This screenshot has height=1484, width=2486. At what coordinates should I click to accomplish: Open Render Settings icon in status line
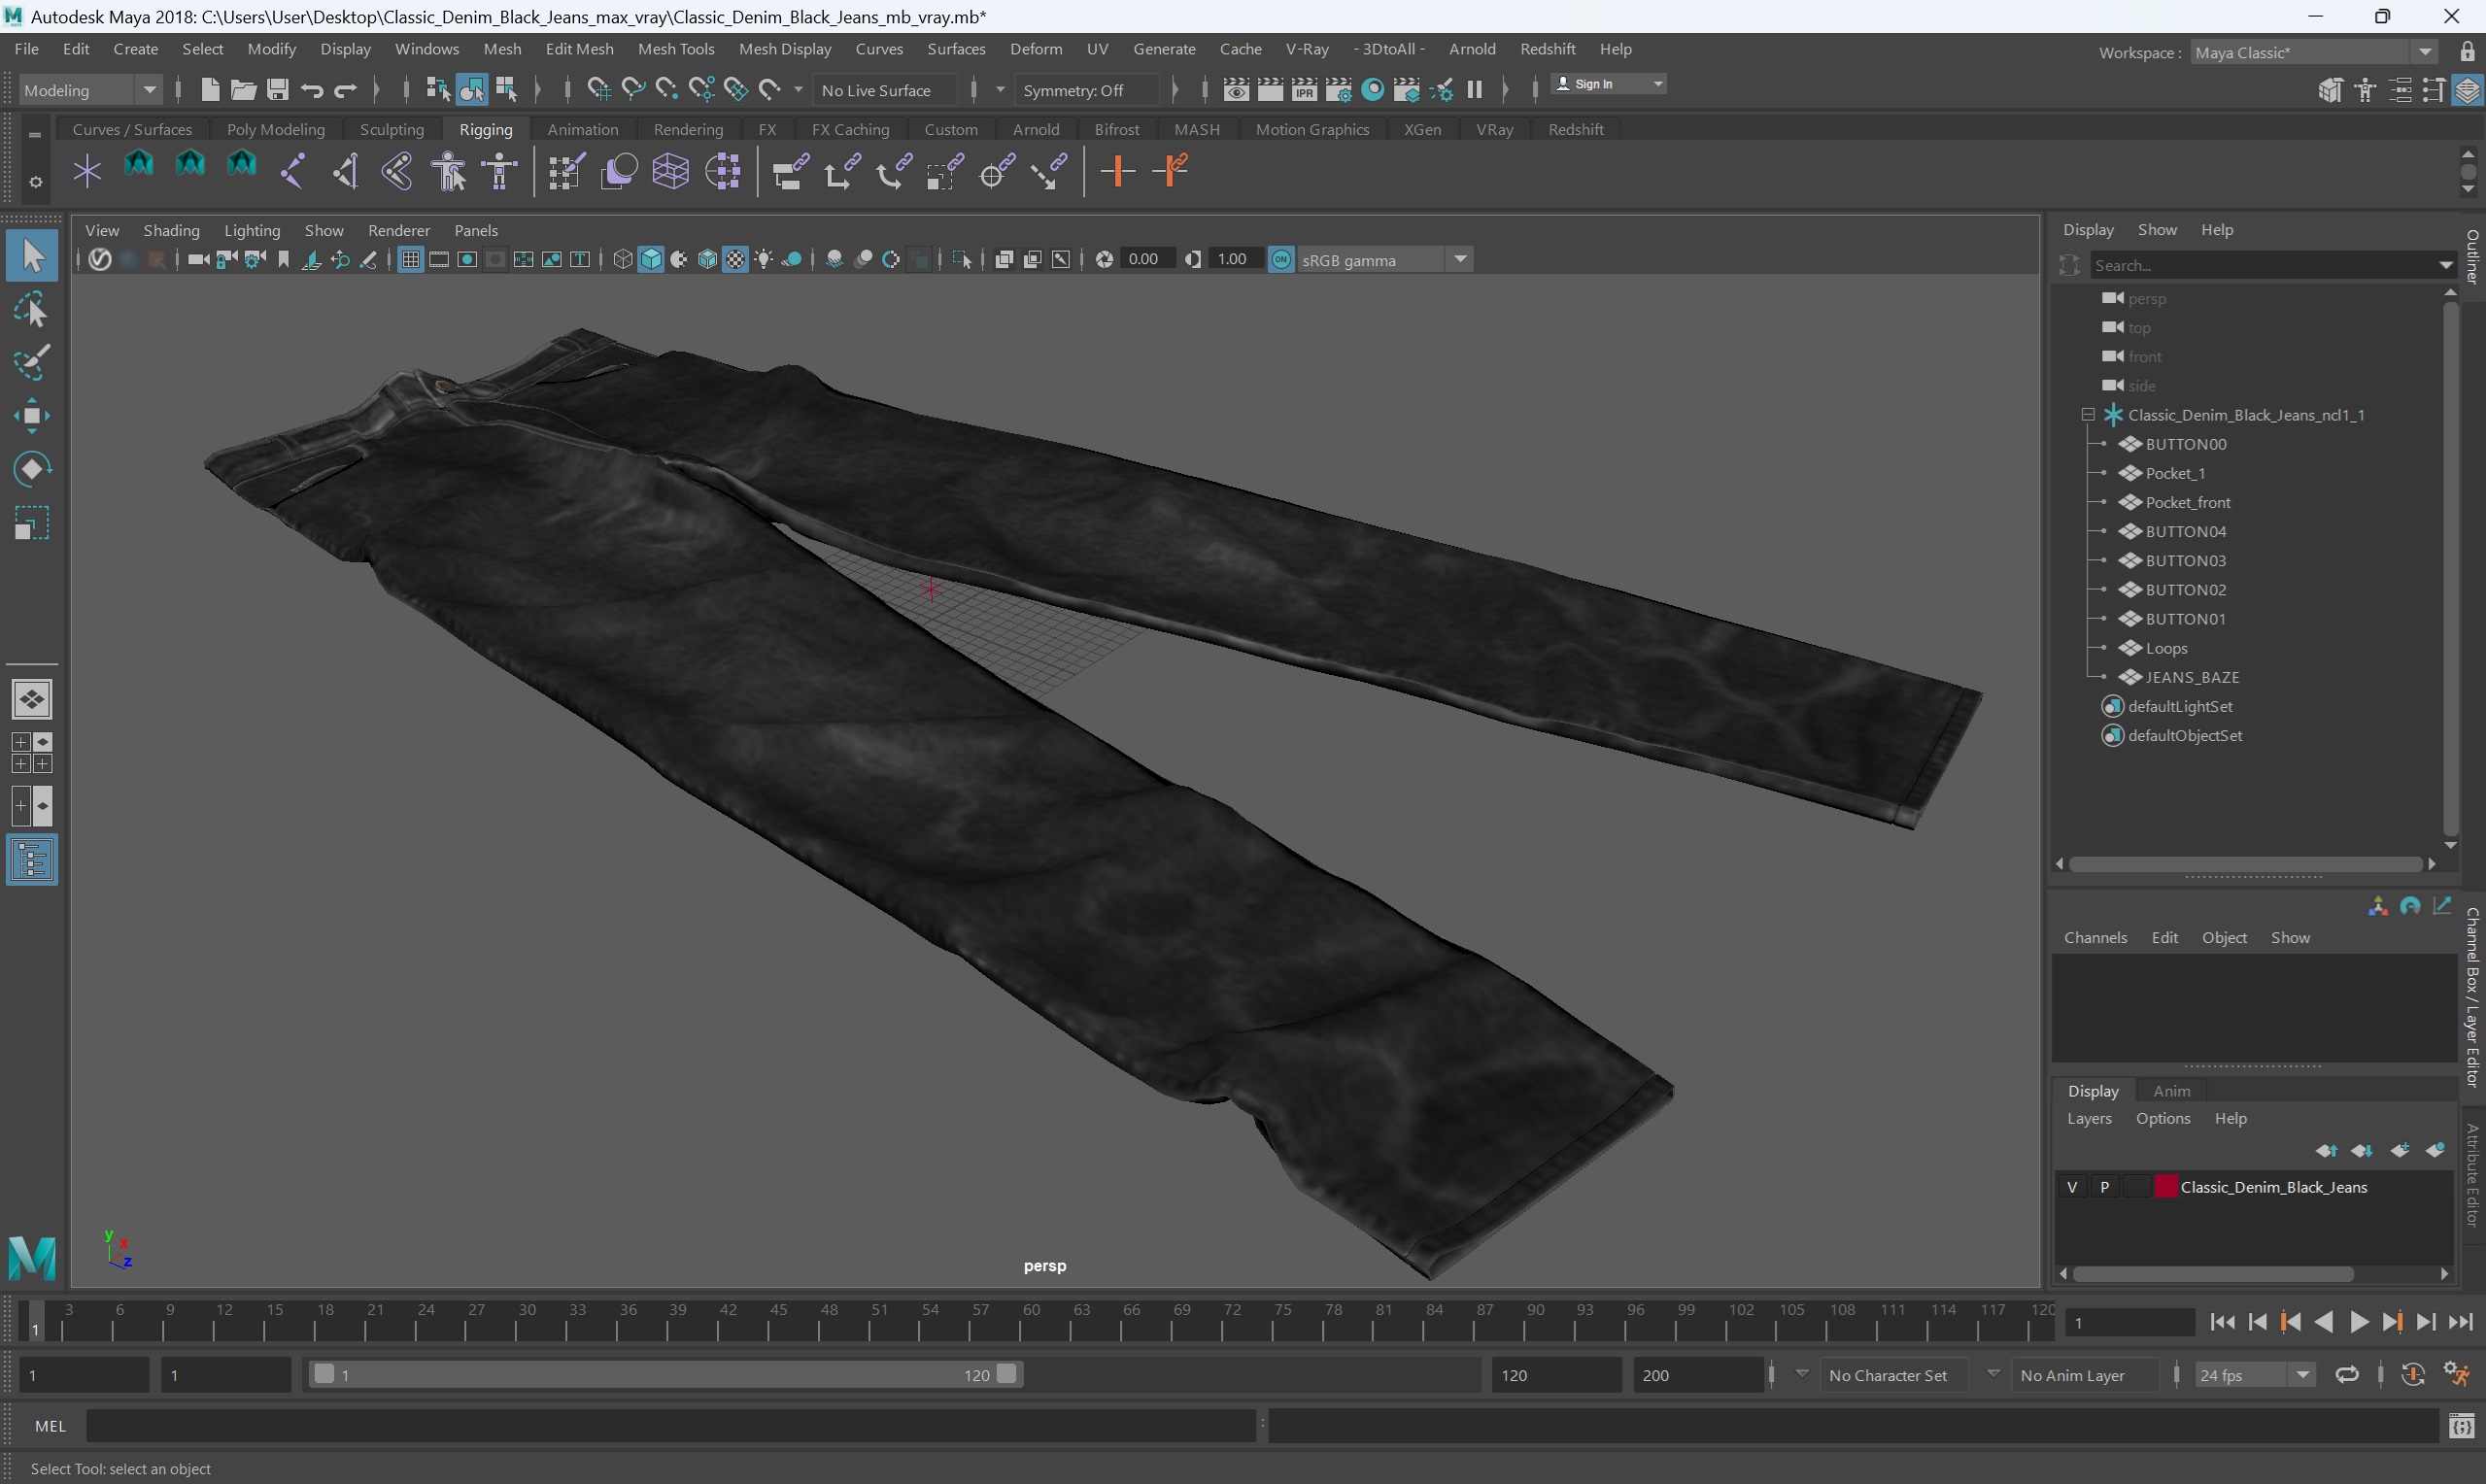point(1338,90)
